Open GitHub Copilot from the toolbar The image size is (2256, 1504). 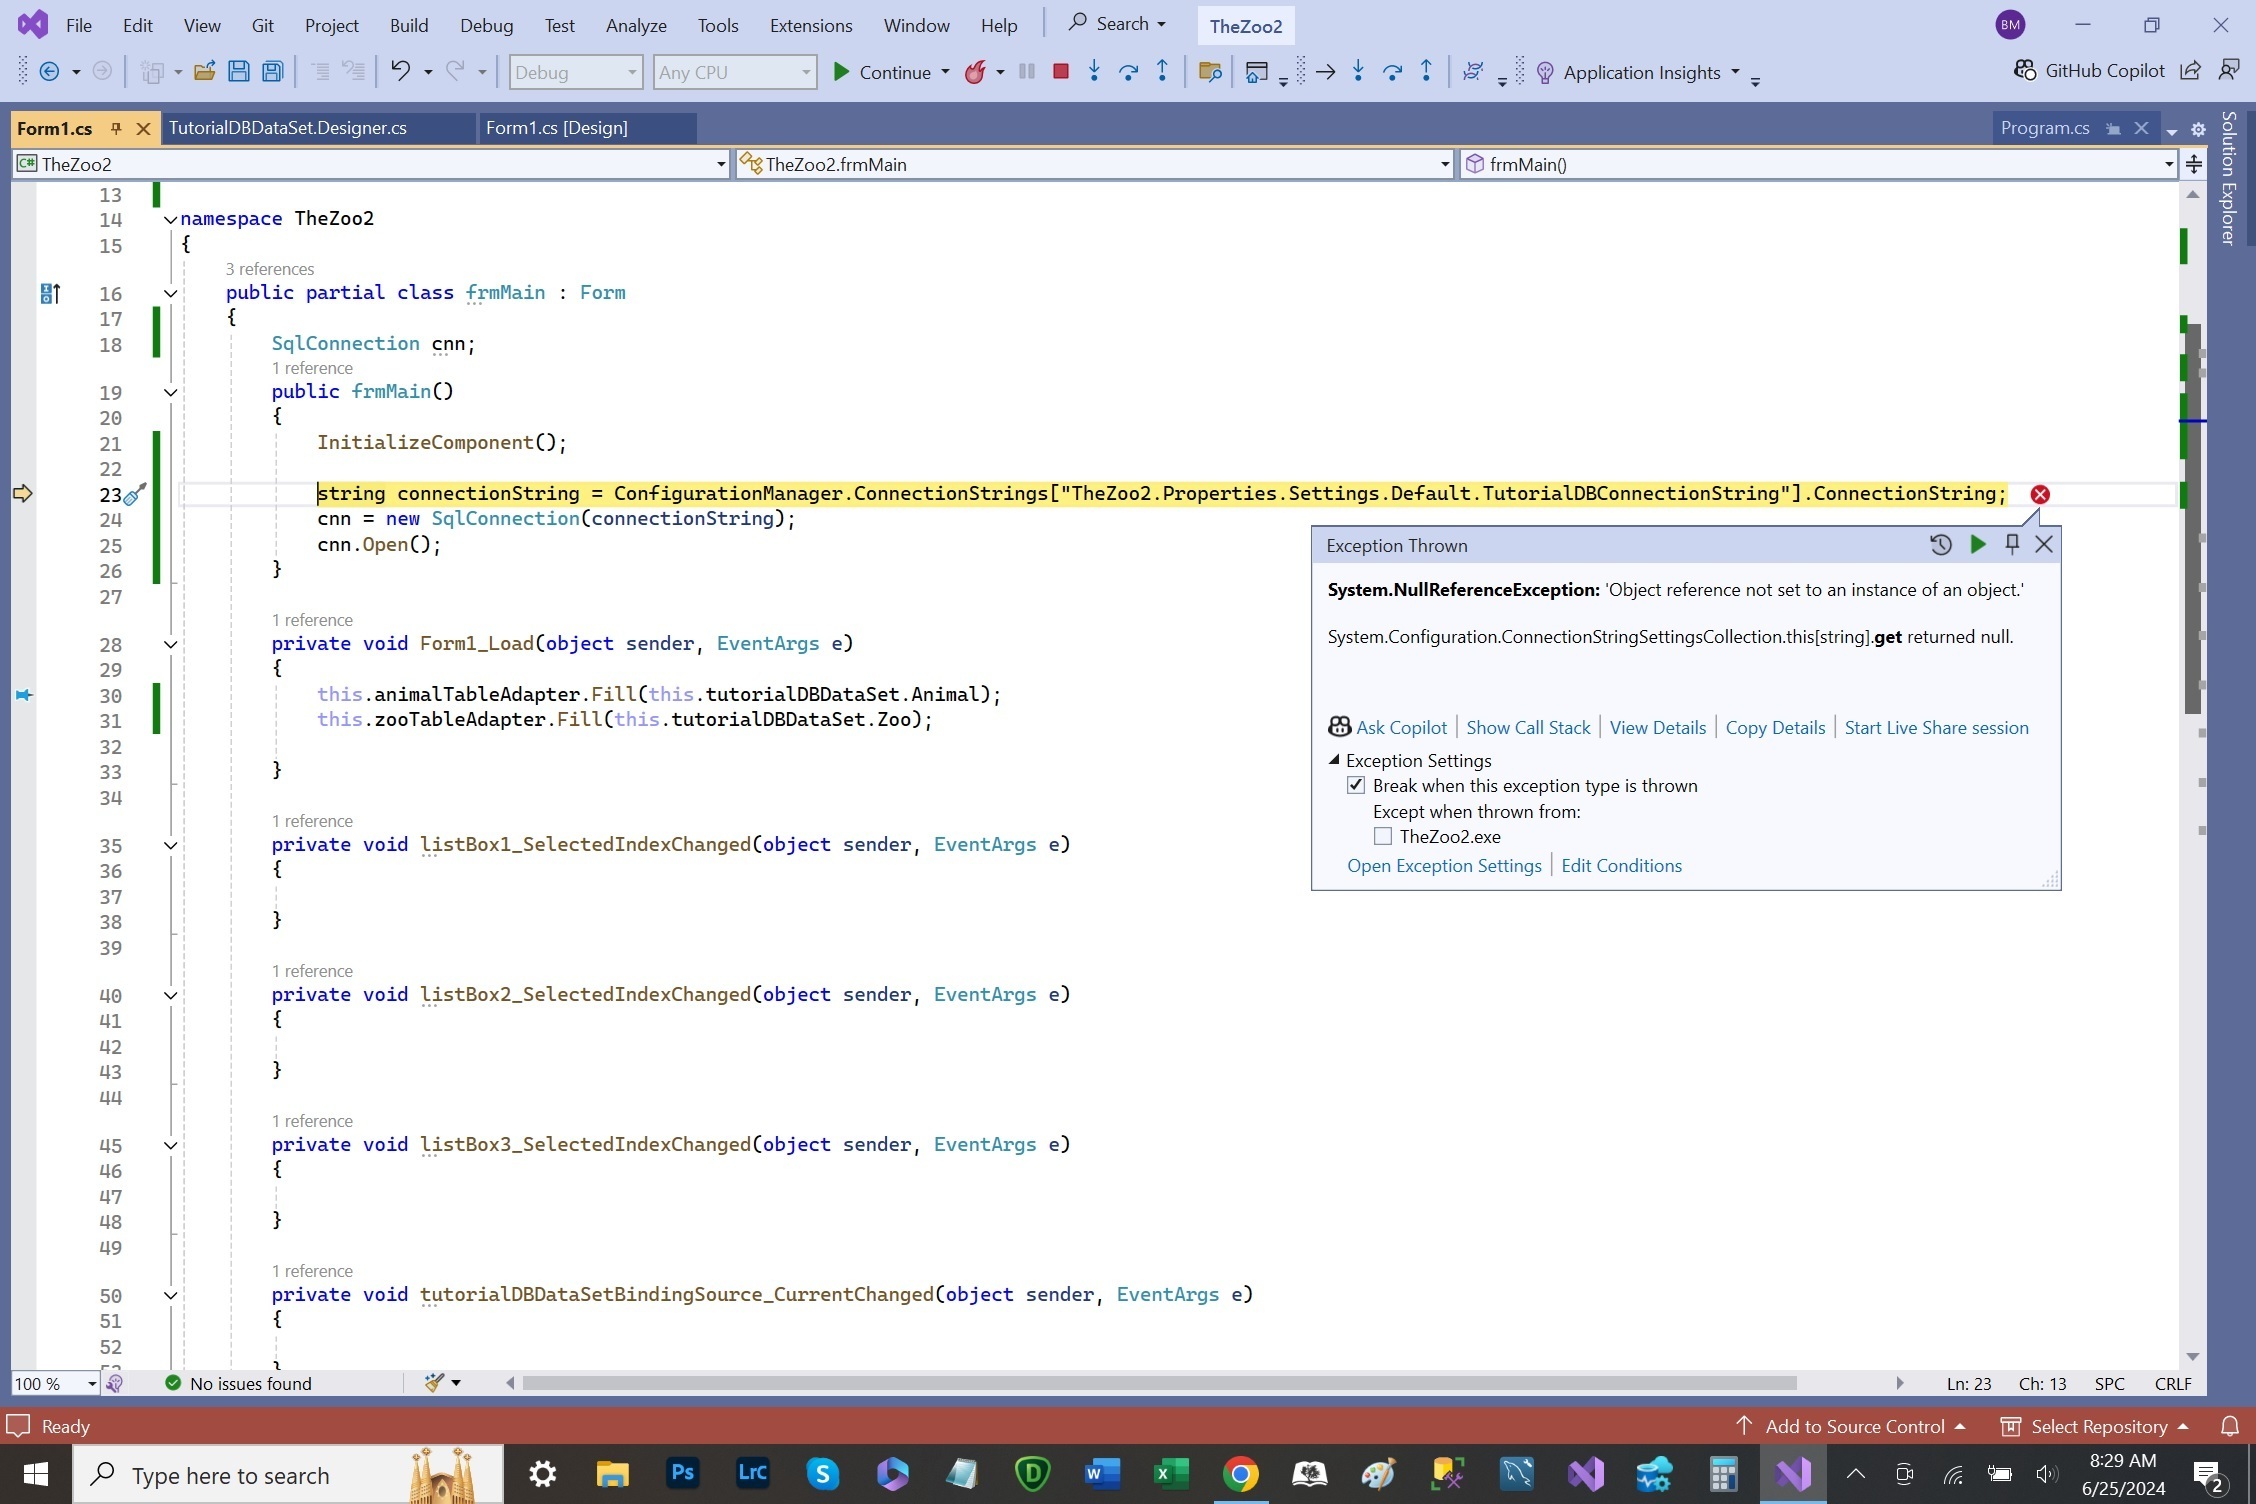2089,71
